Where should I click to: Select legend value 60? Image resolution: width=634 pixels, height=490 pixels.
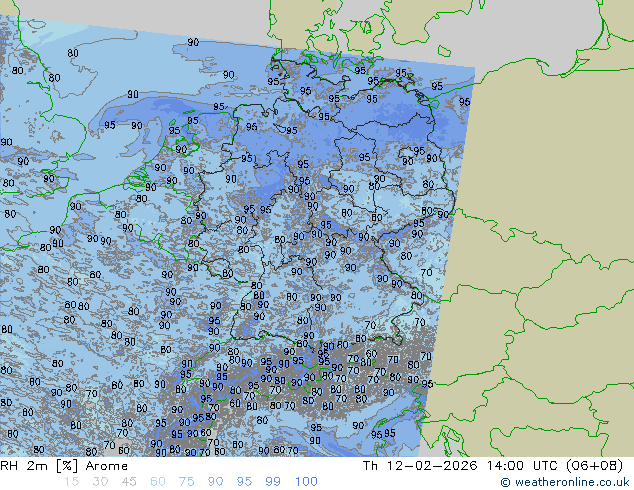[x=158, y=482]
